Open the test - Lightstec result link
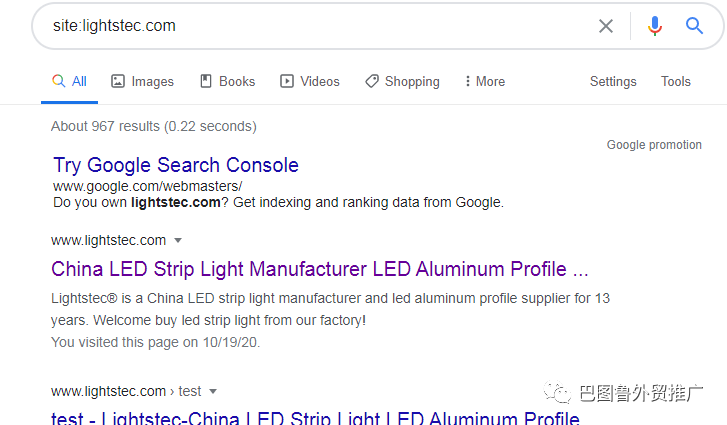The height and width of the screenshot is (425, 727). click(x=315, y=418)
